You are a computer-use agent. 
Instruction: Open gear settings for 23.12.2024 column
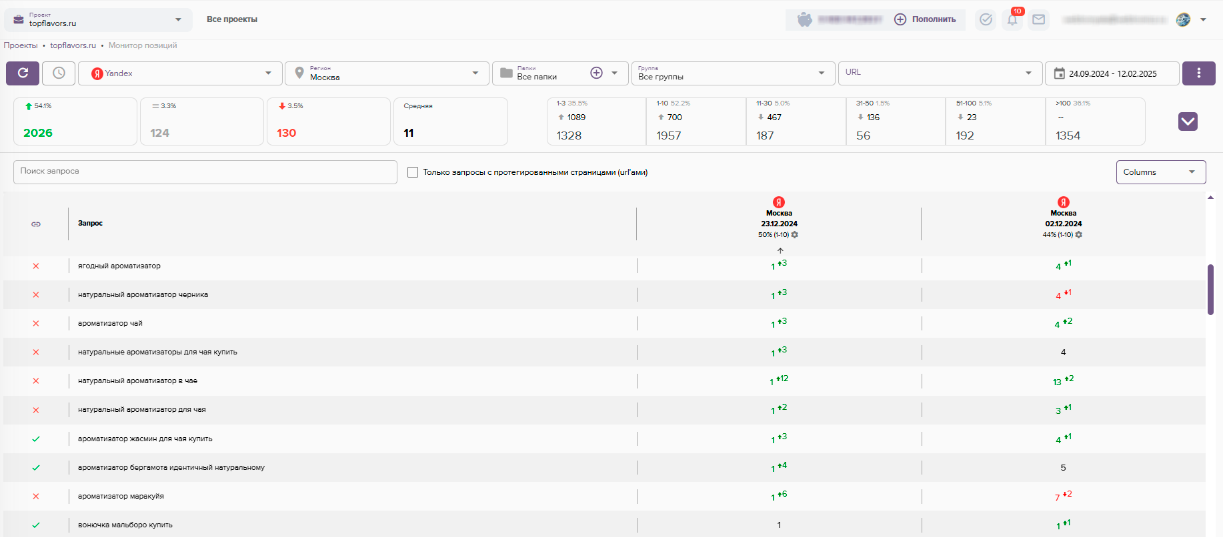coord(794,235)
